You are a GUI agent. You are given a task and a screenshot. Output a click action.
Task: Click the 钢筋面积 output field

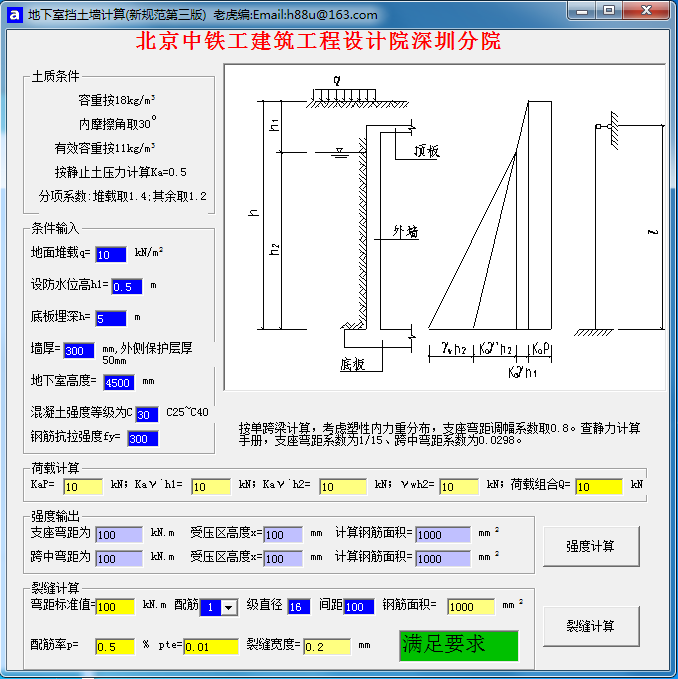pos(471,607)
